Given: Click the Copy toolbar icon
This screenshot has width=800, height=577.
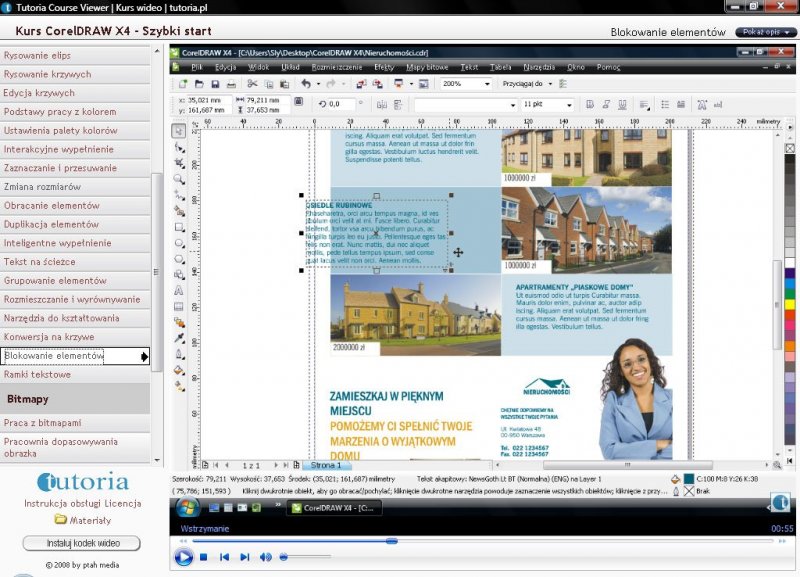Looking at the screenshot, I should click(x=268, y=84).
